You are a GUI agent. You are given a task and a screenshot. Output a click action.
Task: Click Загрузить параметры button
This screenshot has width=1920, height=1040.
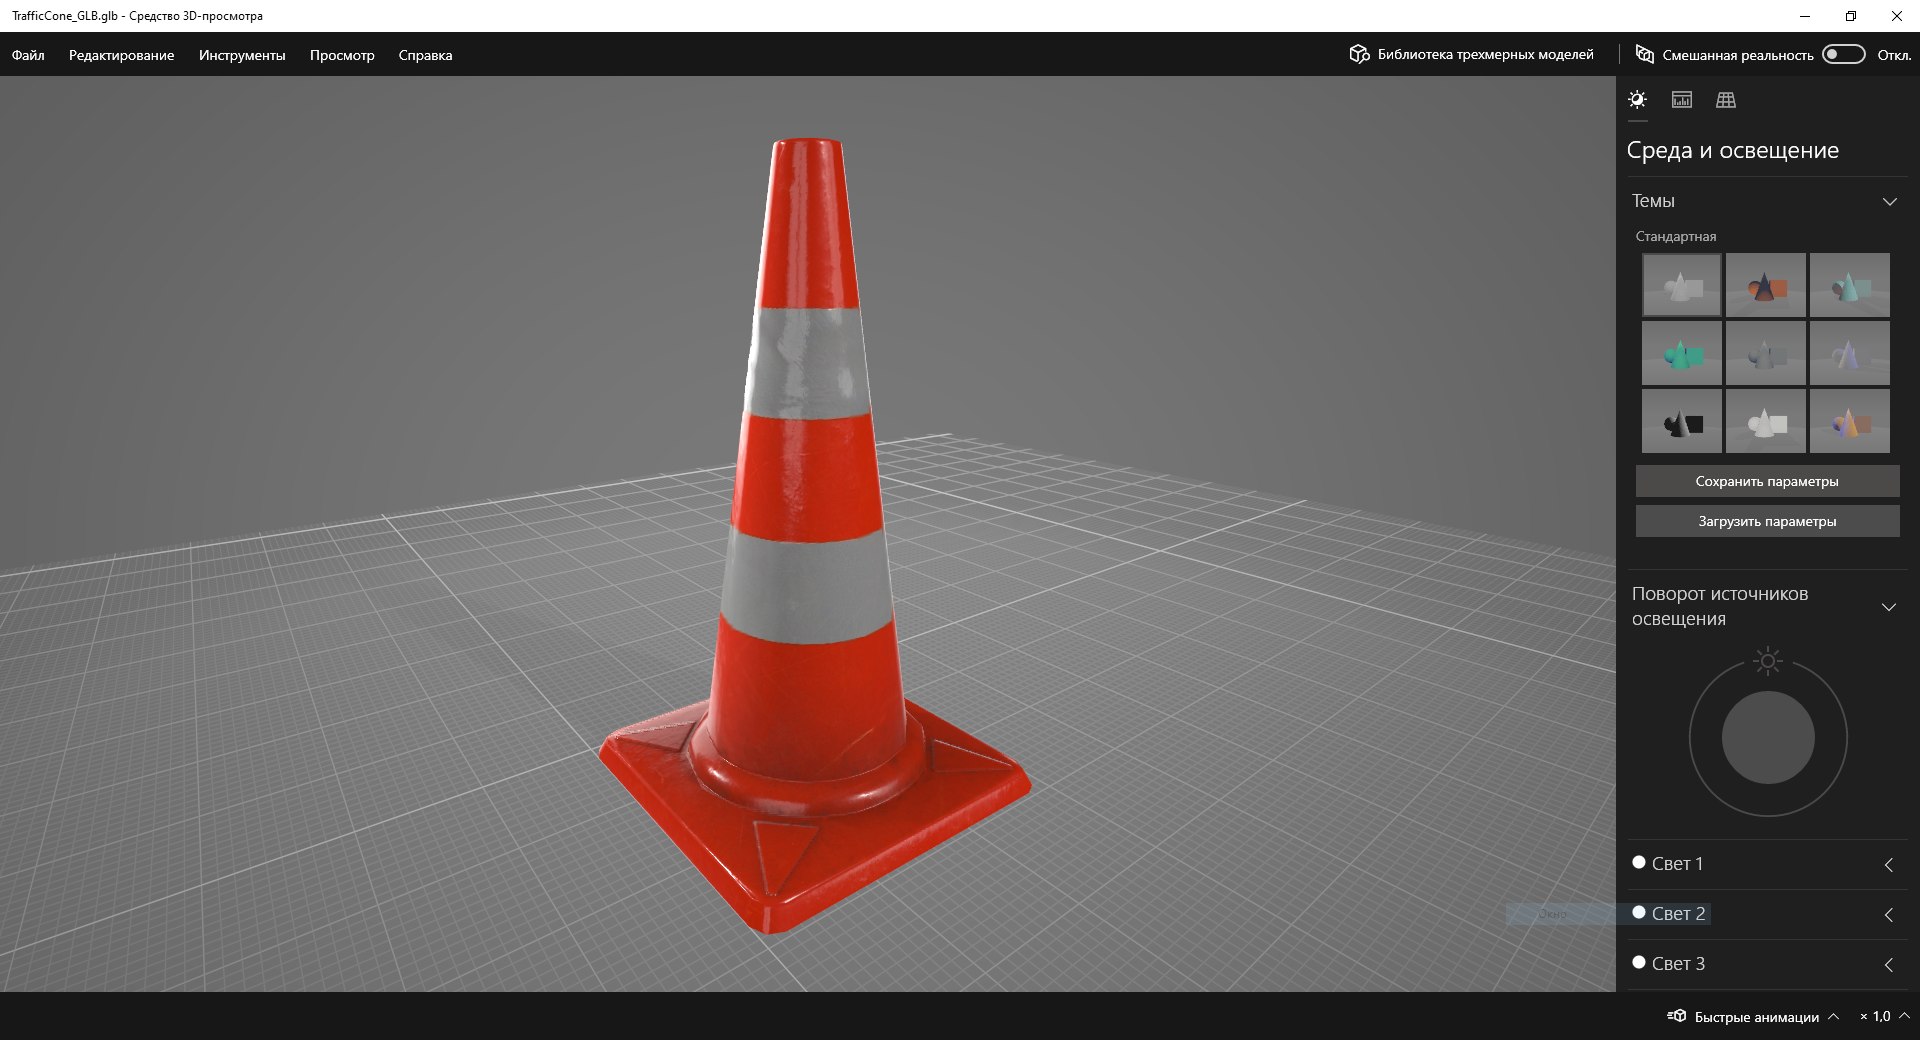tap(1767, 521)
